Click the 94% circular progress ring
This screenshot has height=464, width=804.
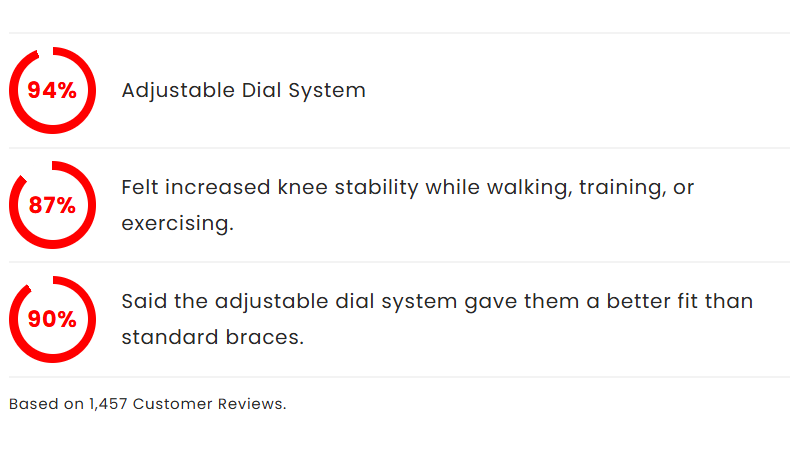coord(52,90)
